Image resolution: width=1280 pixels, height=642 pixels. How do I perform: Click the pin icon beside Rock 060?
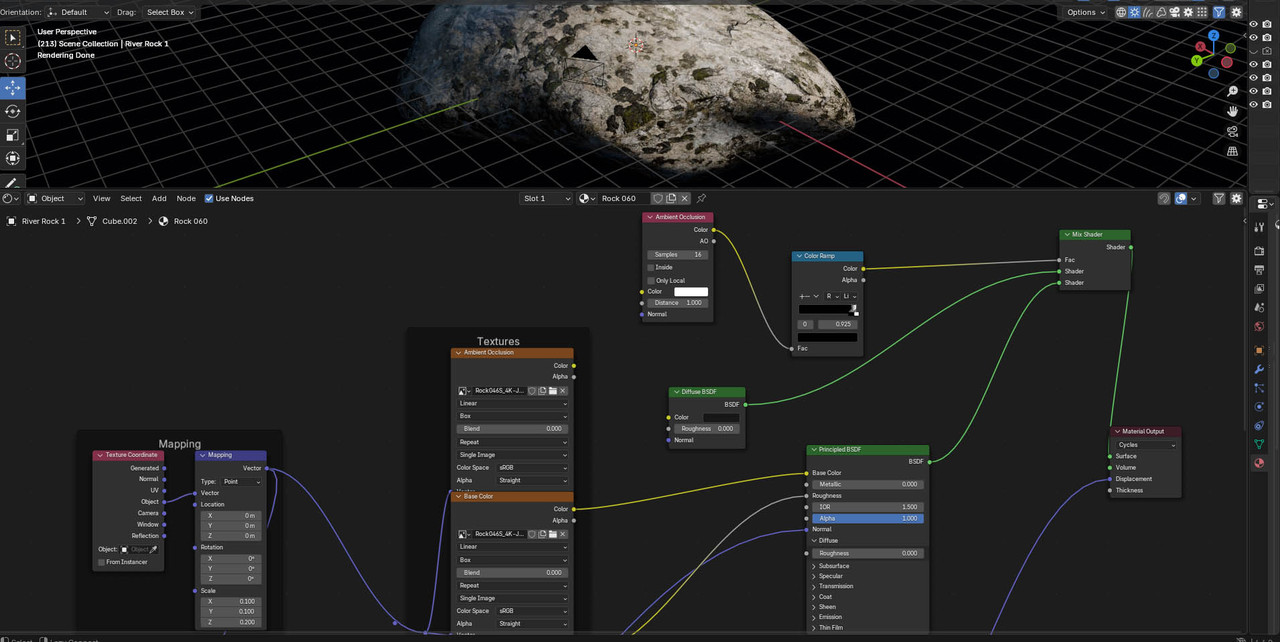coord(701,198)
